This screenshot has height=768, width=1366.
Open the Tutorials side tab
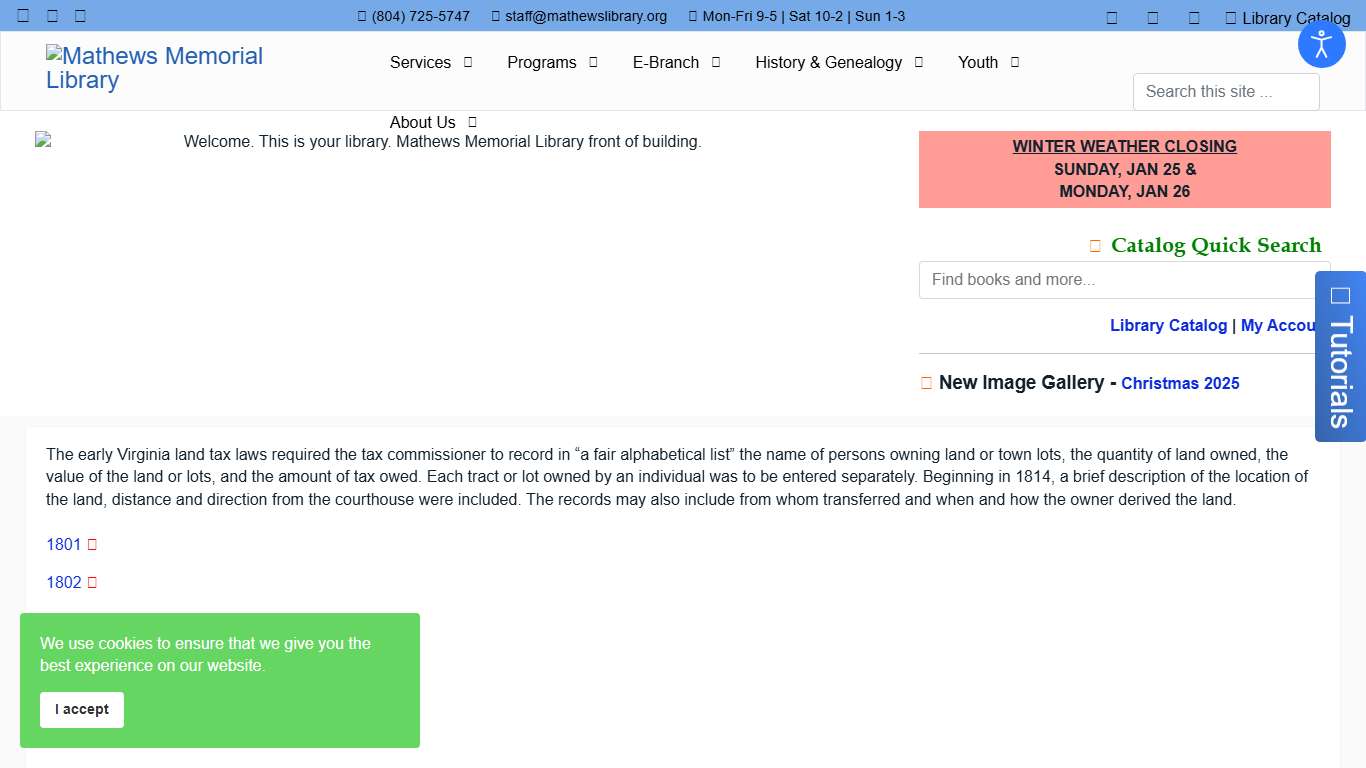click(1340, 357)
